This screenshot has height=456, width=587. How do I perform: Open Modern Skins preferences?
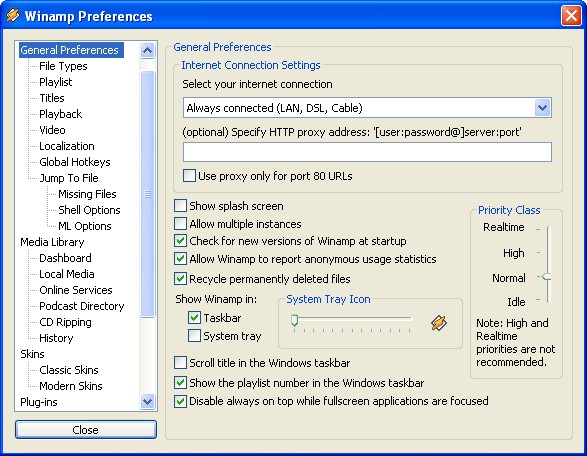[x=71, y=386]
